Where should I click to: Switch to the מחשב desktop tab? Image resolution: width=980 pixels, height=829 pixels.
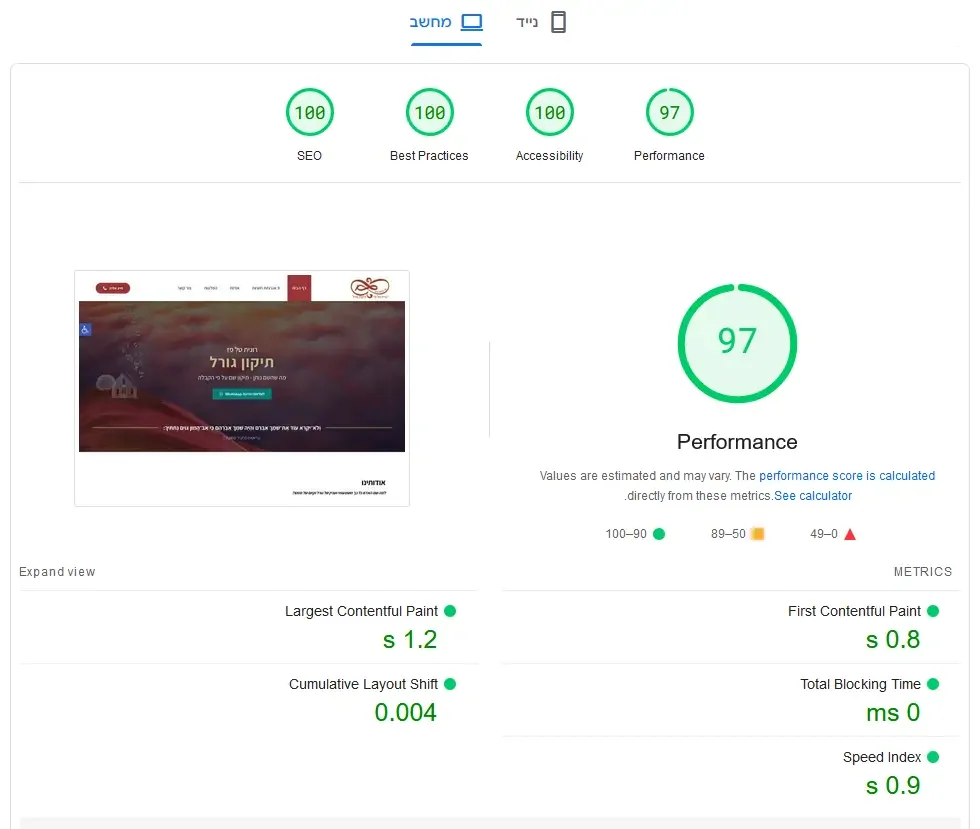pyautogui.click(x=446, y=23)
